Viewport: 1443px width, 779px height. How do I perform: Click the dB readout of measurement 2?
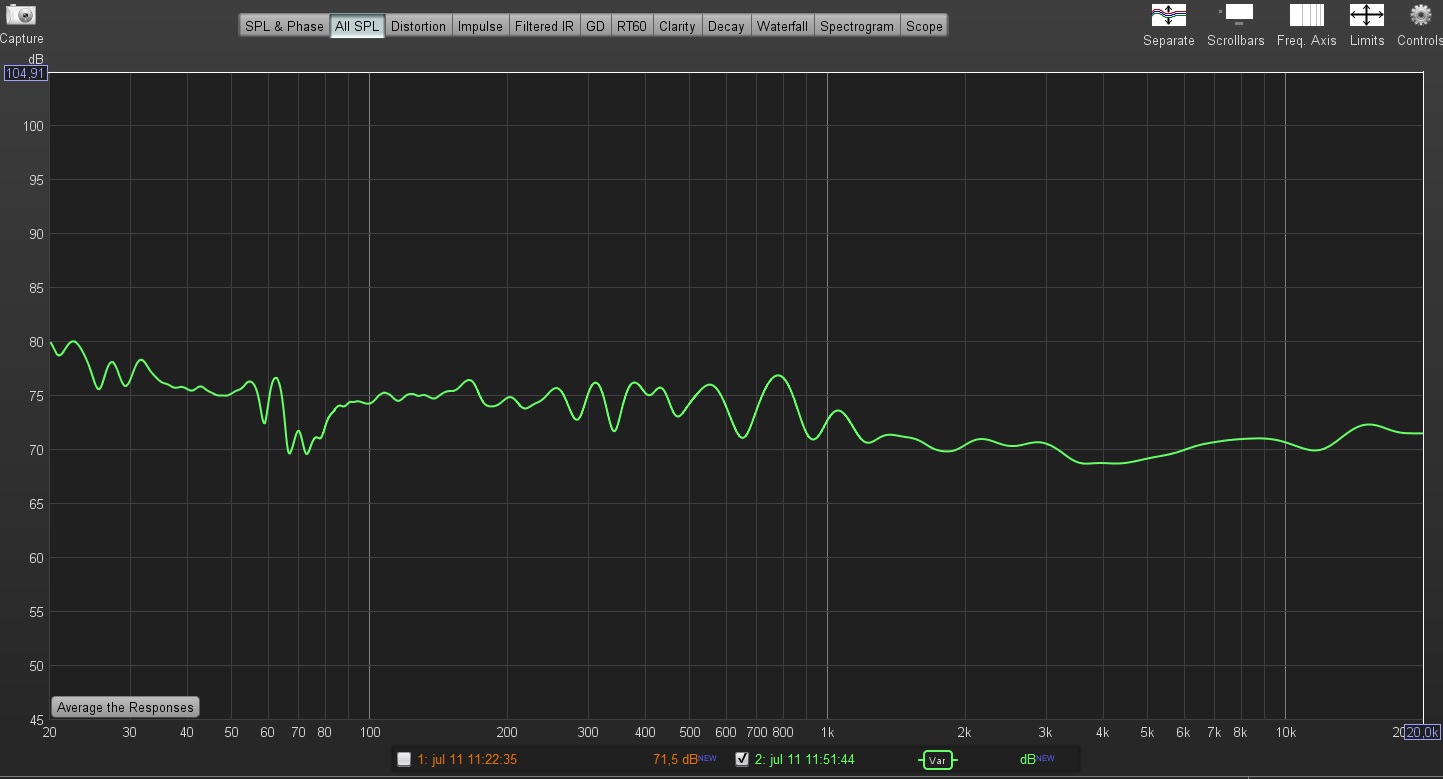tap(1029, 759)
